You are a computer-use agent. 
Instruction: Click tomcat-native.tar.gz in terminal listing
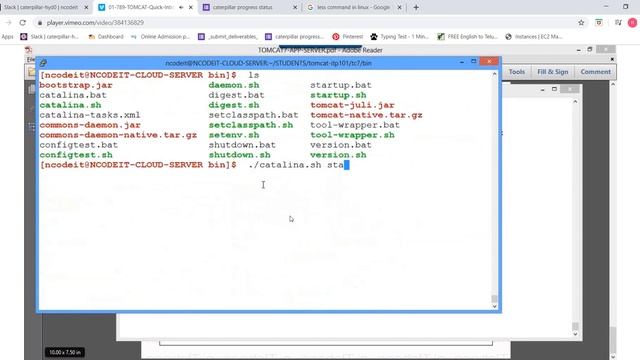click(x=366, y=115)
